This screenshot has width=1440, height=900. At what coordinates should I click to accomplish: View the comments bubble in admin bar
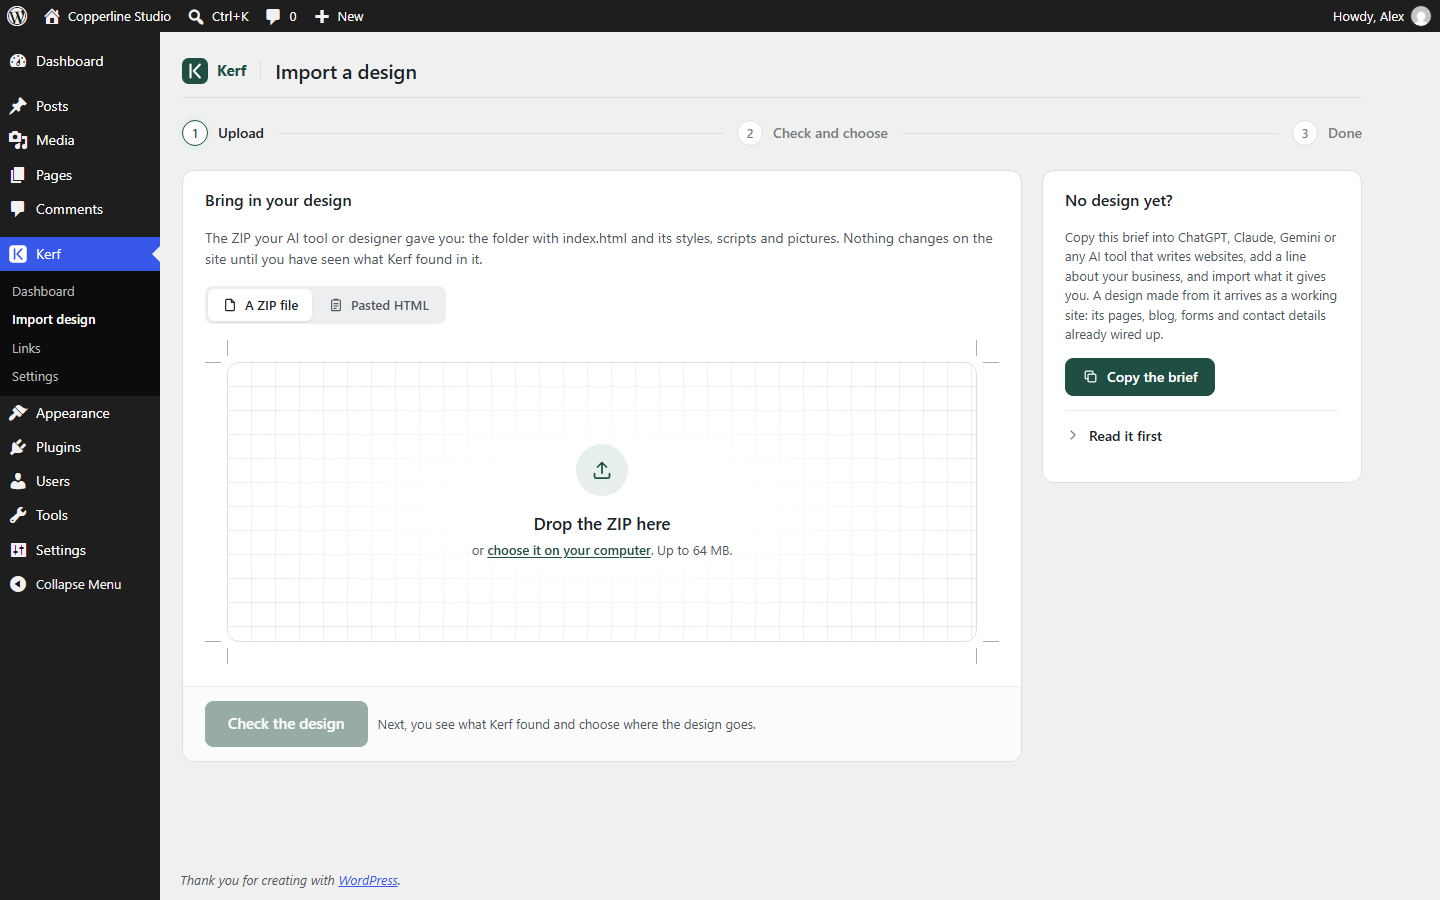point(273,16)
